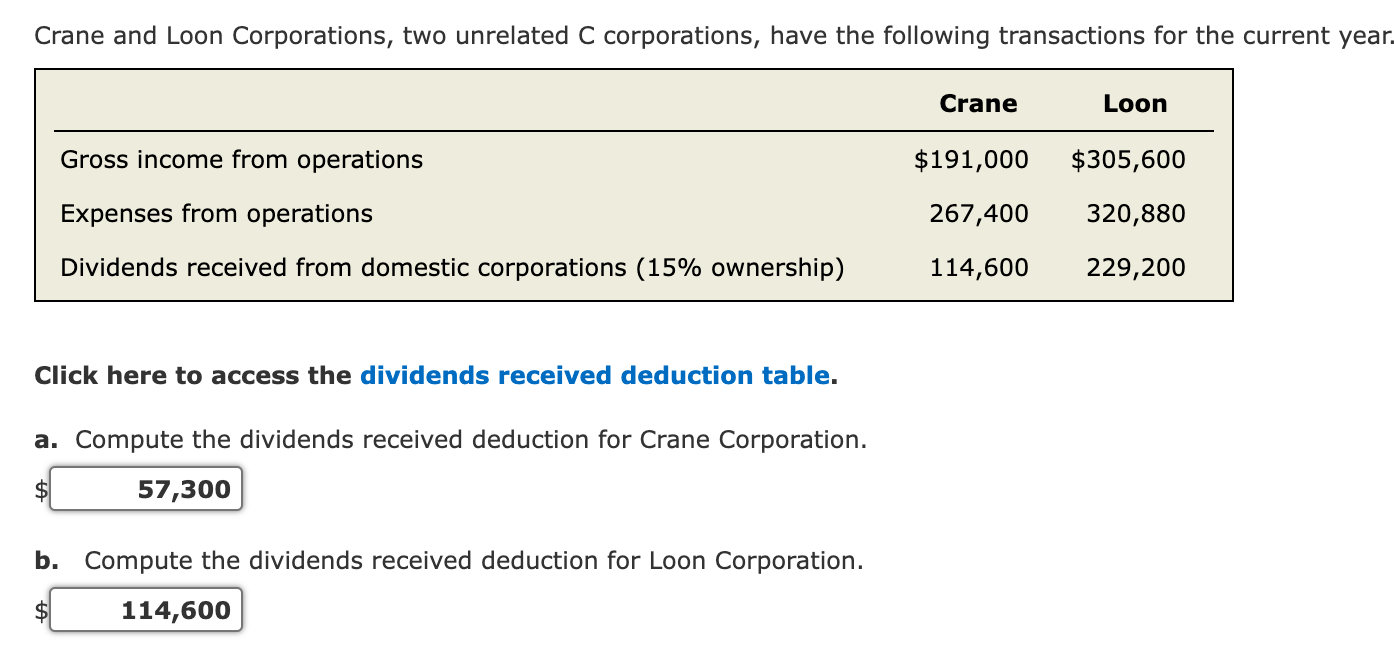Select the $305,600 value for Loon
The image size is (1394, 660).
point(1129,159)
